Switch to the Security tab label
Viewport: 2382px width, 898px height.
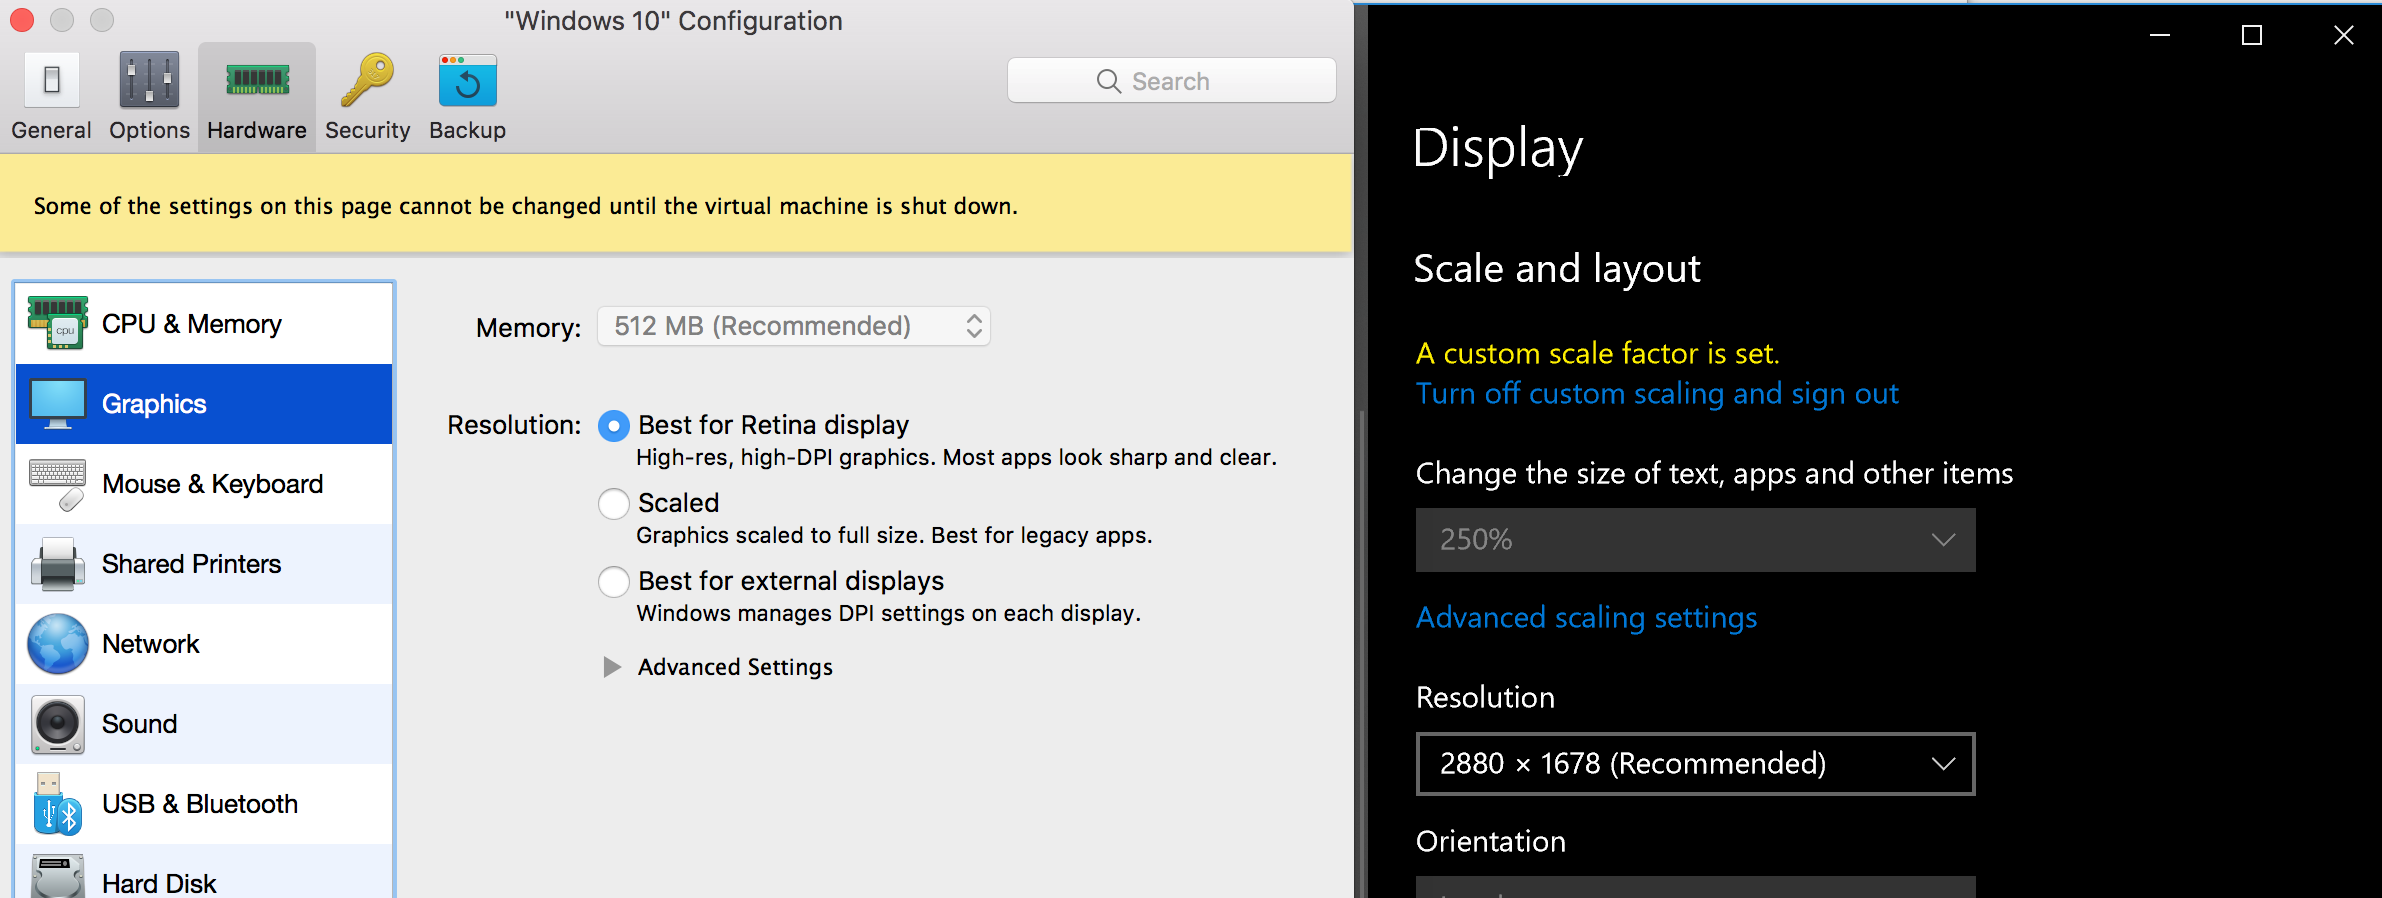[x=367, y=130]
